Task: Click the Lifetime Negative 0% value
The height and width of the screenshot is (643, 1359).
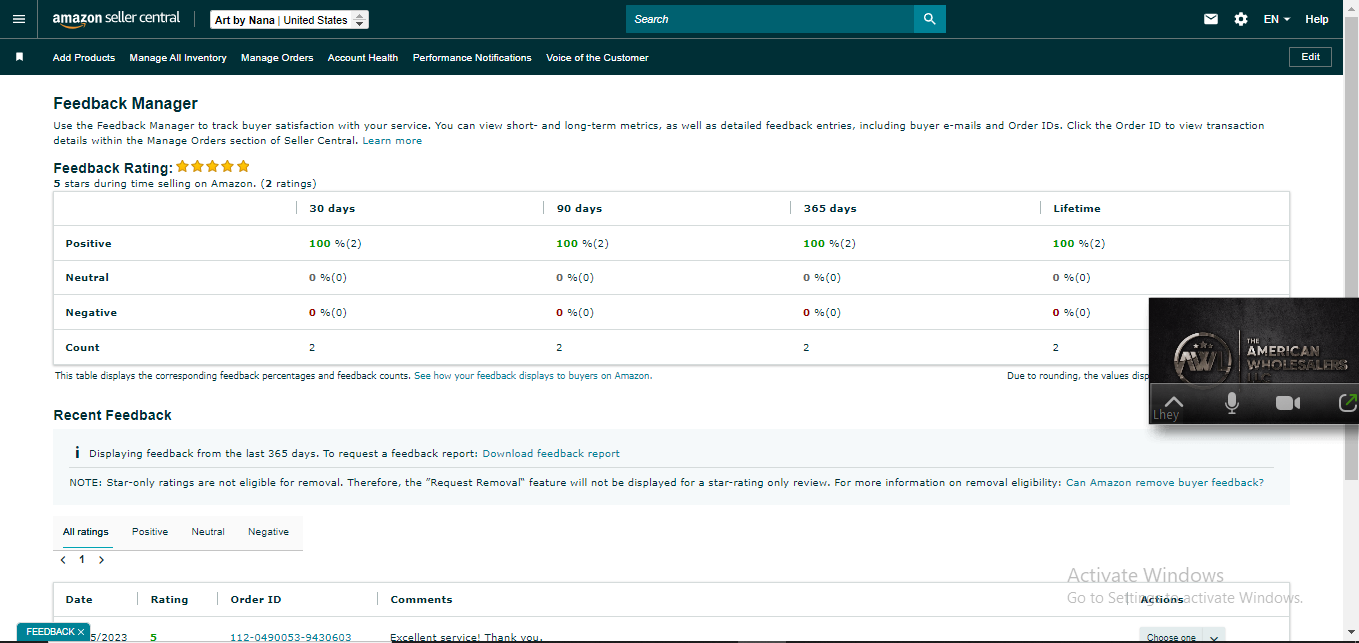Action: pyautogui.click(x=1071, y=313)
